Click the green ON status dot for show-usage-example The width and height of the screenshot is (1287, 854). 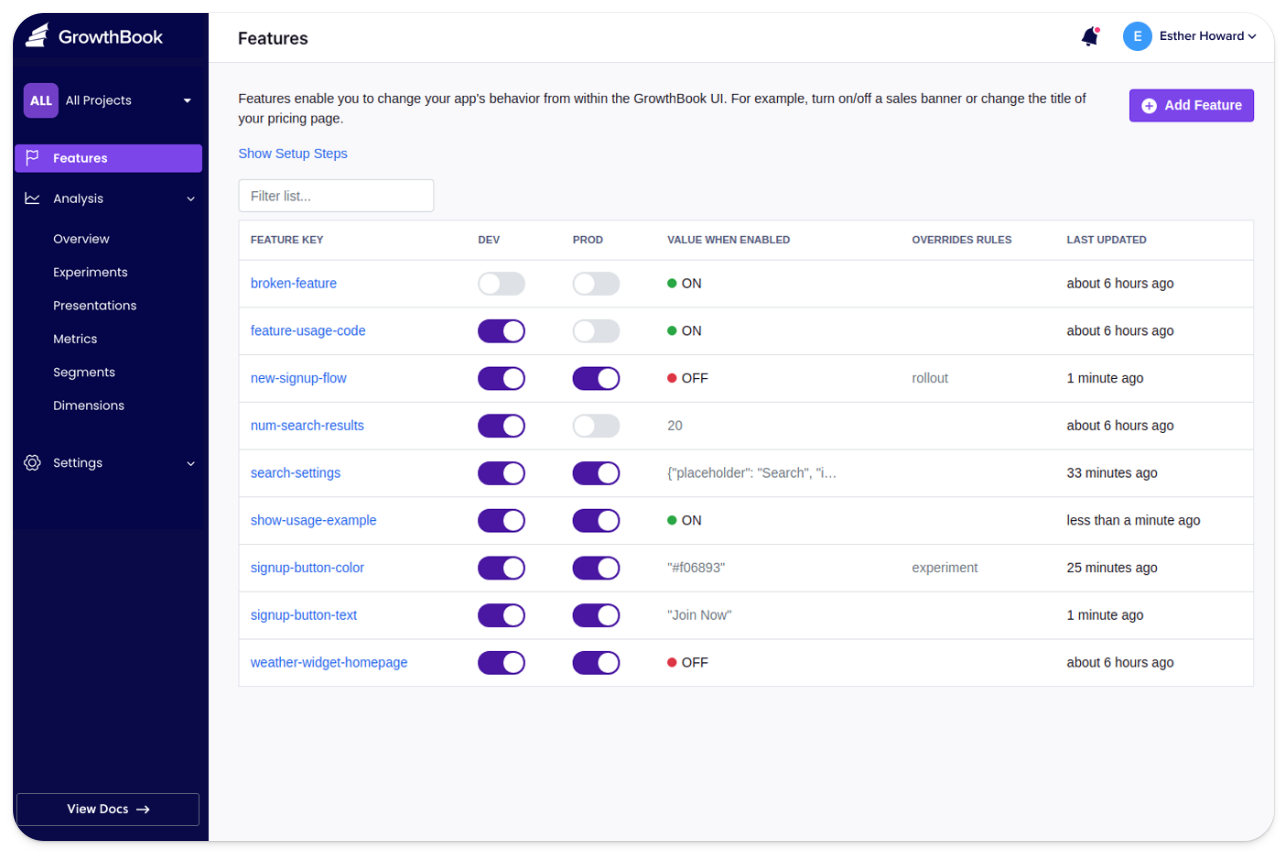674,520
